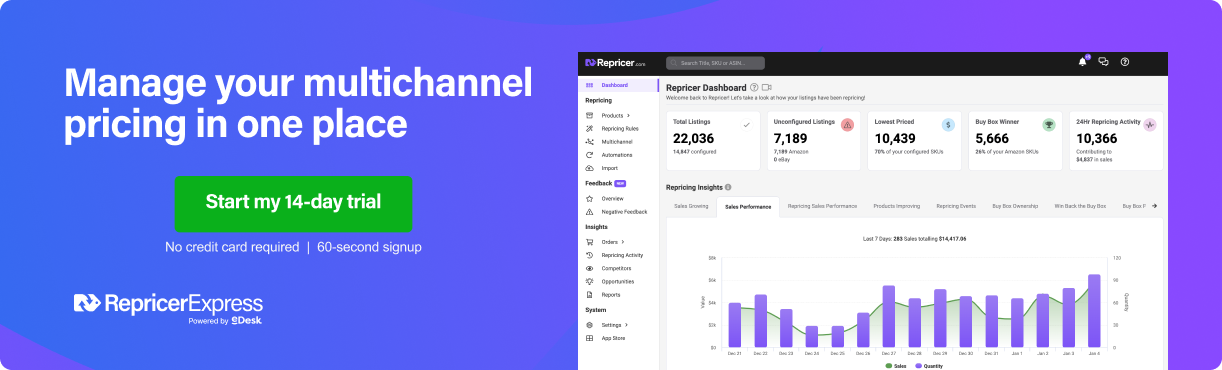The width and height of the screenshot is (1222, 370).
Task: Open the chat messages icon in header
Action: click(x=1103, y=62)
